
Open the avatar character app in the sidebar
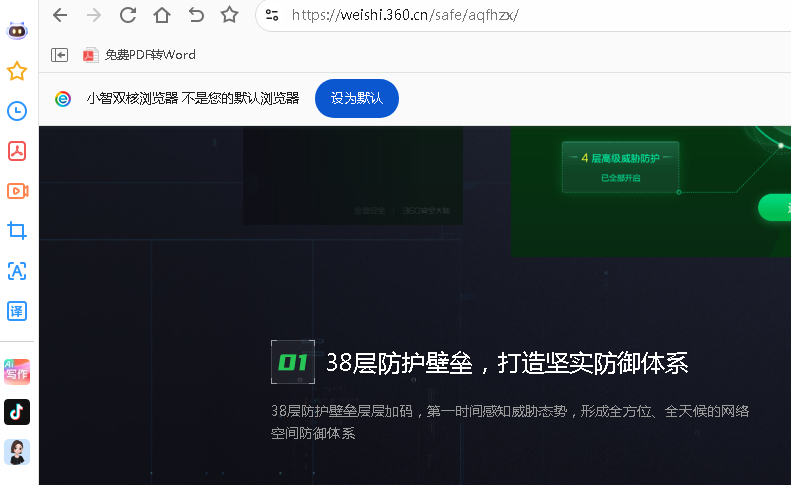click(17, 452)
